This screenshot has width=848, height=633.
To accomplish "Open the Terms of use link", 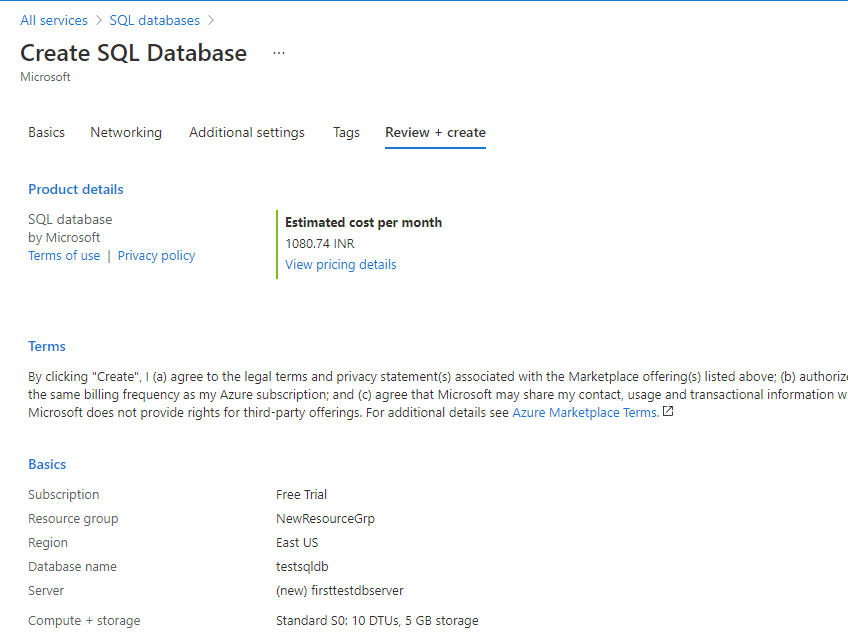I will (64, 255).
